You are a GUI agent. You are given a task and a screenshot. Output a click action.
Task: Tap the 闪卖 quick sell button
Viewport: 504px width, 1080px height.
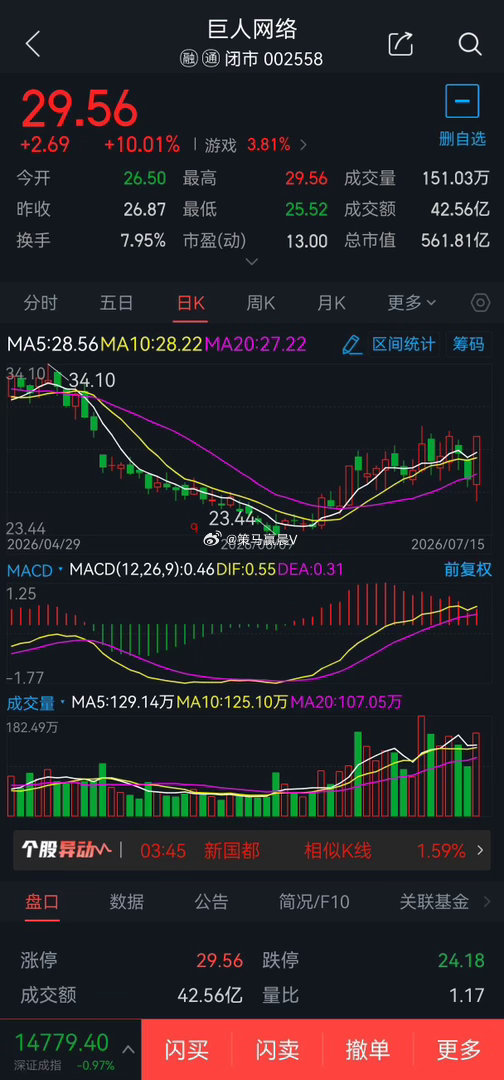(x=277, y=1050)
